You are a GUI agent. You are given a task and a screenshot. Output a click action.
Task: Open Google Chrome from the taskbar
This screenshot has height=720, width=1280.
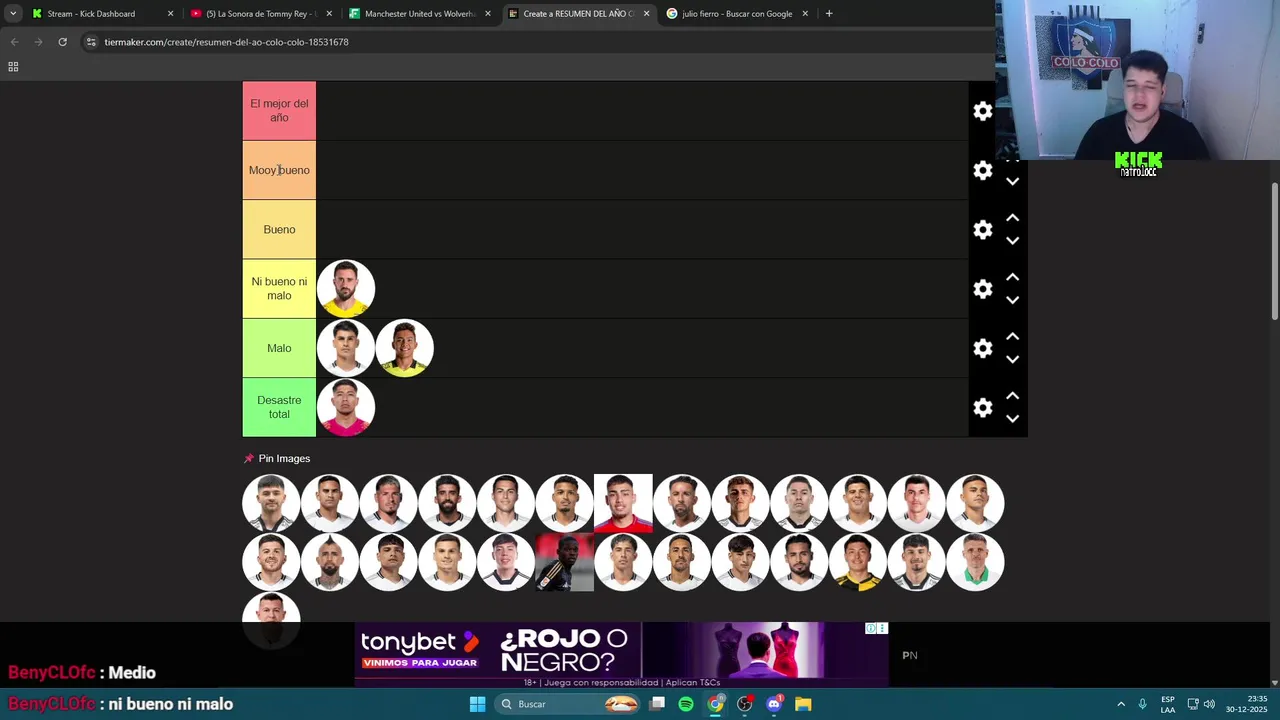715,704
